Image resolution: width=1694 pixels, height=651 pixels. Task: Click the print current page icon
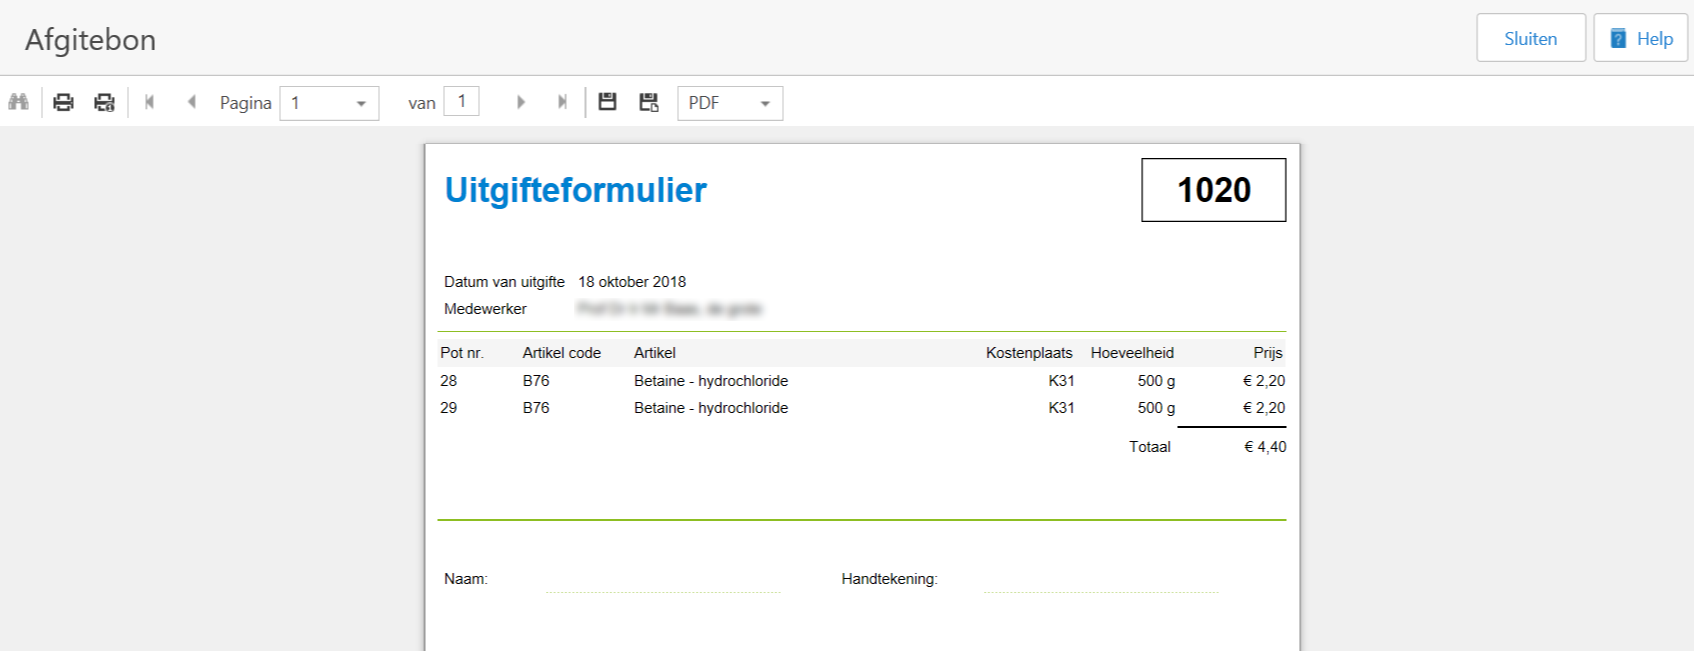[x=104, y=102]
